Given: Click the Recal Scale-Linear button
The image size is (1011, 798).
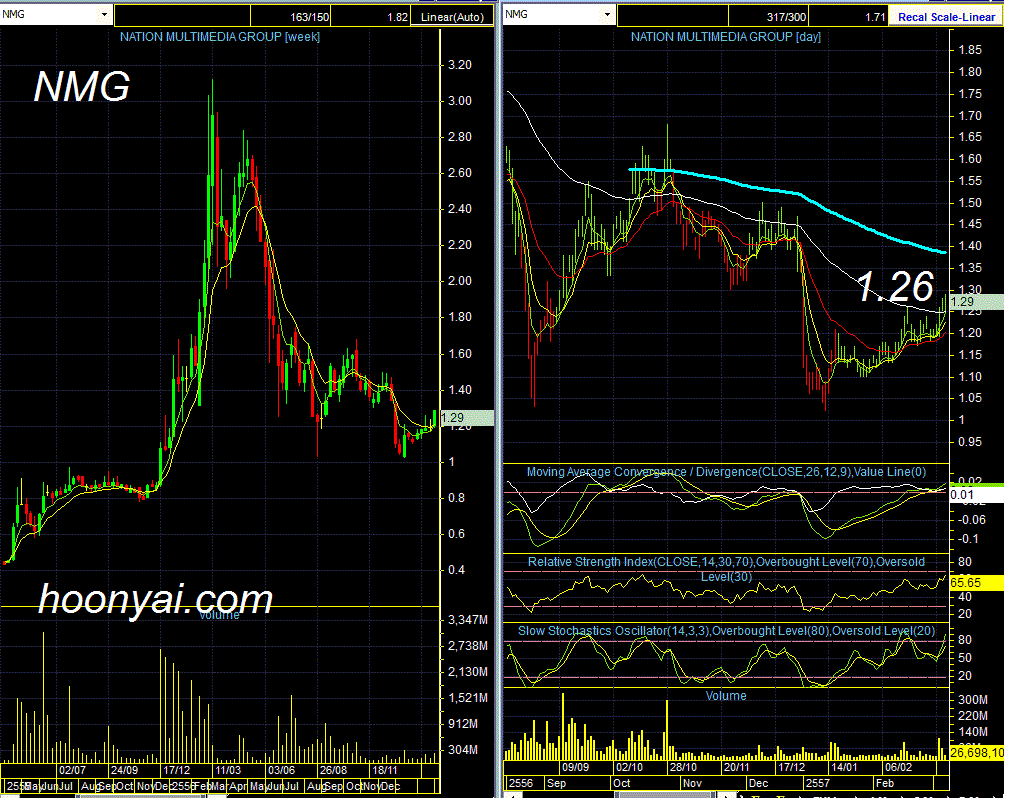Looking at the screenshot, I should (x=946, y=17).
